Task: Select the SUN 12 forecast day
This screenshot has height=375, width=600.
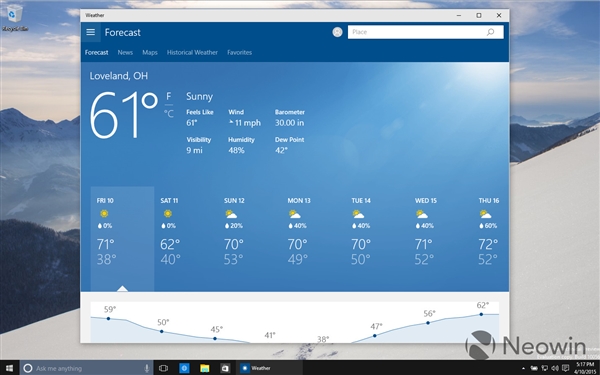Action: [x=249, y=239]
